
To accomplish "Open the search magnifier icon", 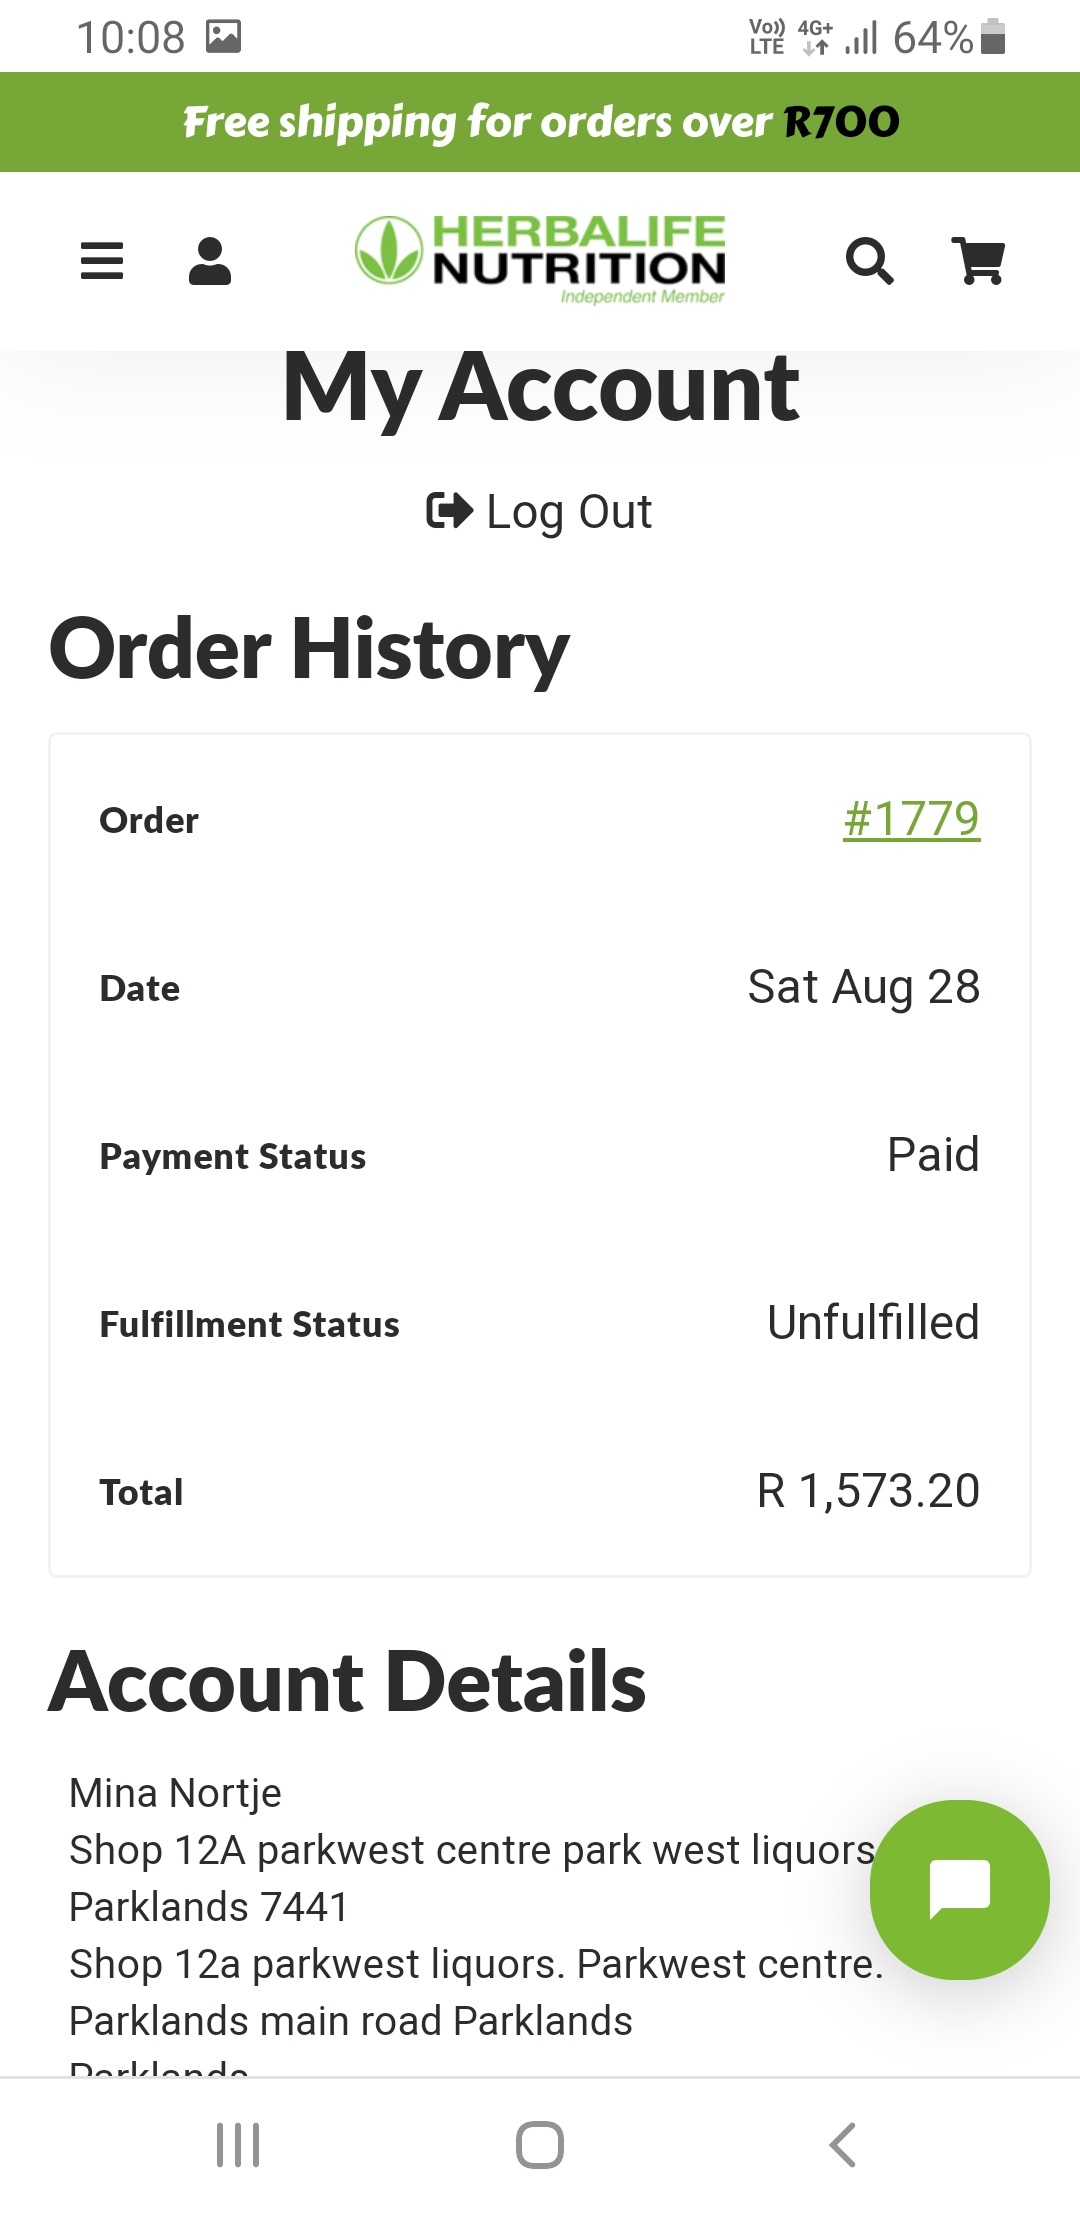I will tap(869, 261).
